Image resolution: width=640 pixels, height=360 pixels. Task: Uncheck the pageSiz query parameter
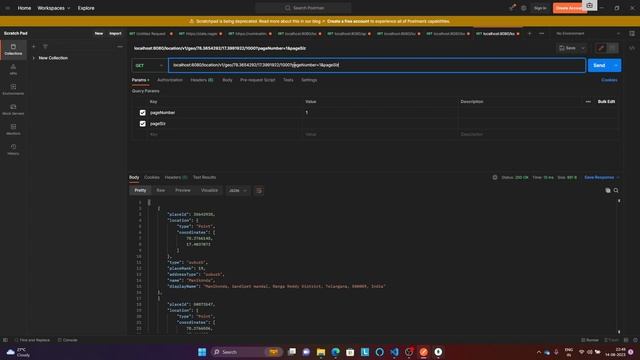click(142, 124)
